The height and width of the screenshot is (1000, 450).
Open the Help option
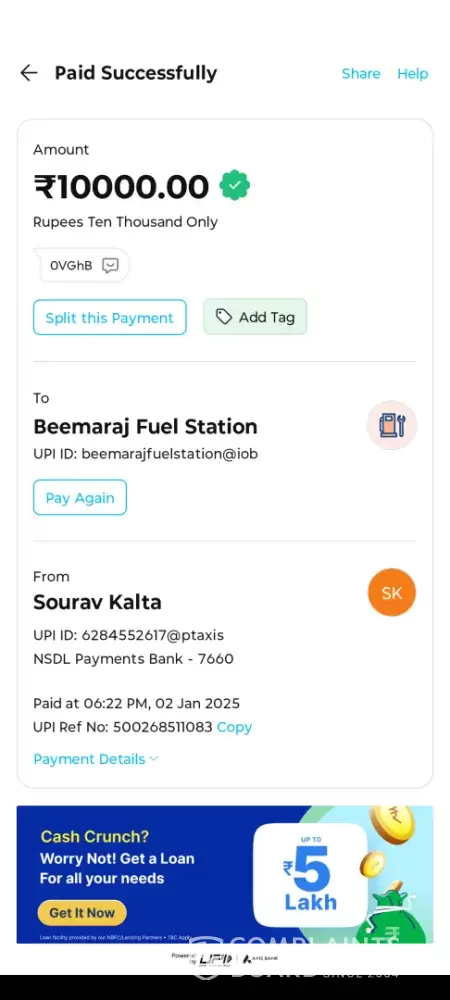coord(412,74)
